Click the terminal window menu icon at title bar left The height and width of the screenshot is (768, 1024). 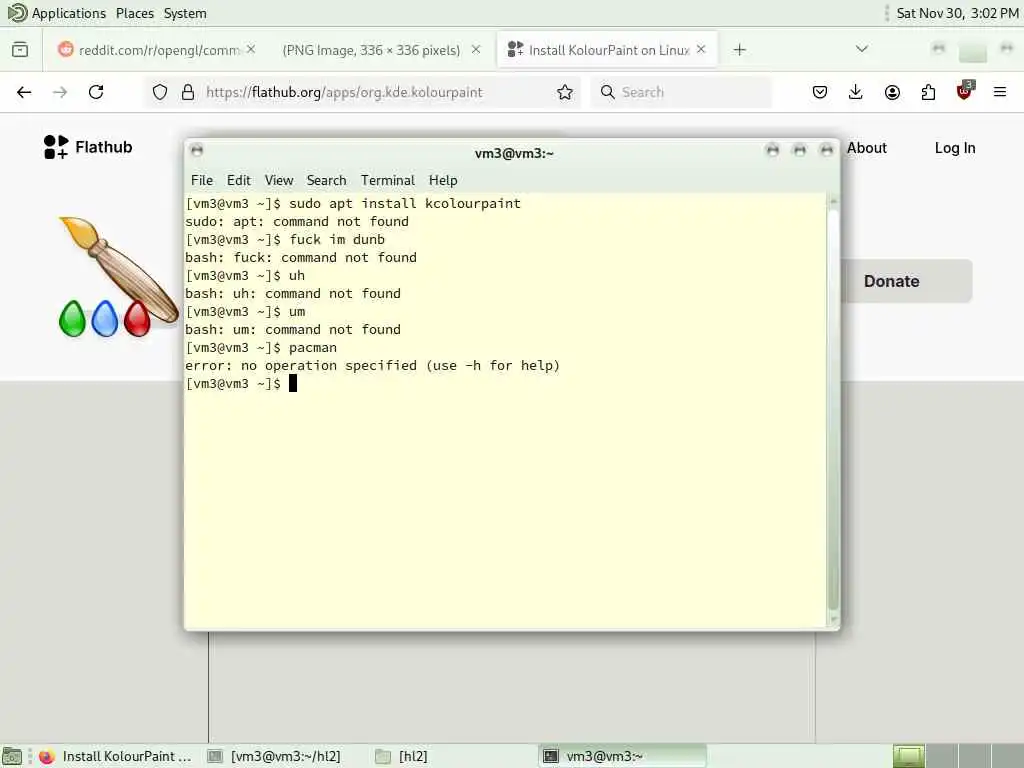point(197,150)
